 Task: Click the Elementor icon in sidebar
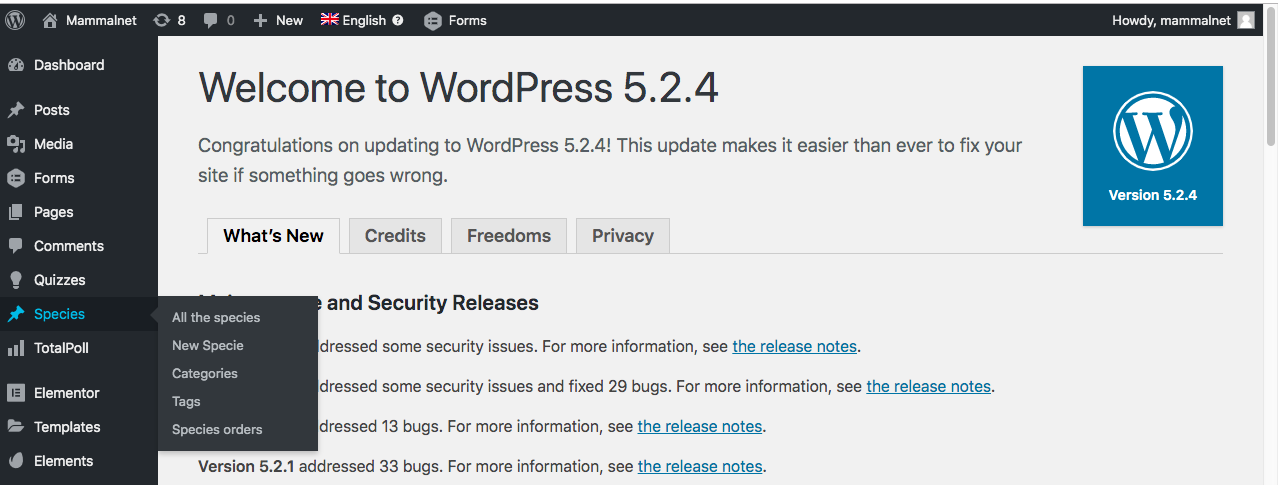coord(16,393)
